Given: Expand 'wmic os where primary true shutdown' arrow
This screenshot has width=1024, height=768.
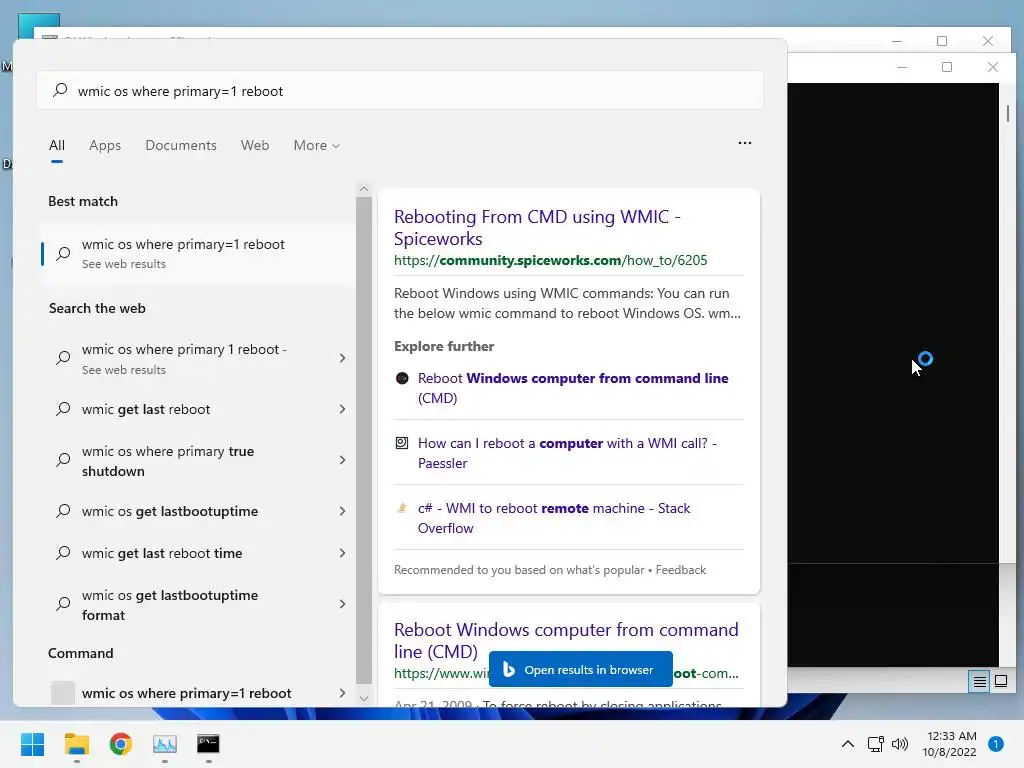Looking at the screenshot, I should pos(342,460).
